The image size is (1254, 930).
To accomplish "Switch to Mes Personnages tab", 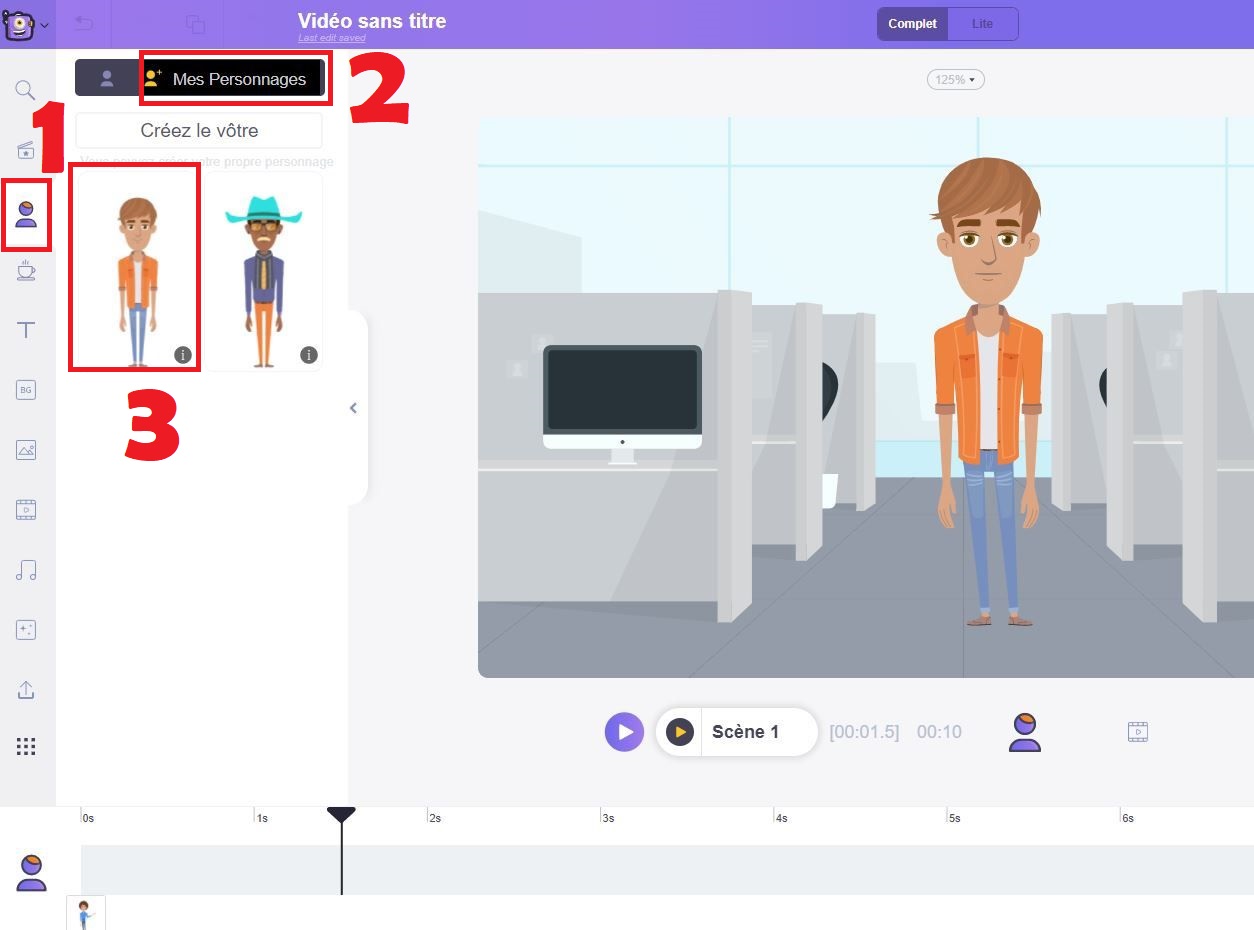I will (237, 79).
